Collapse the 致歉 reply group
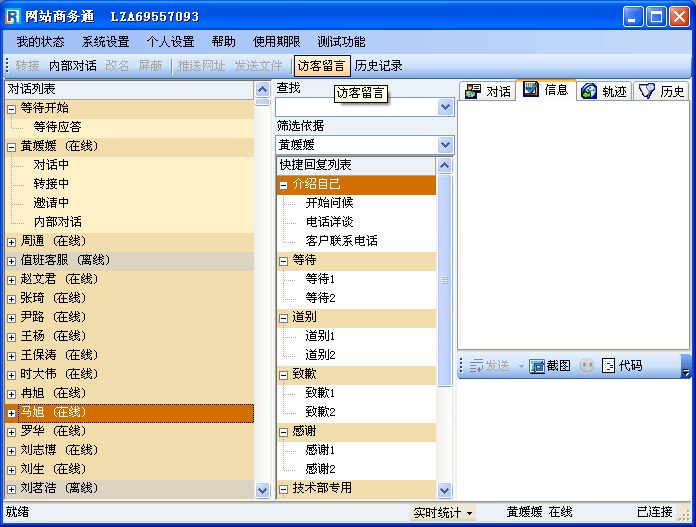The width and height of the screenshot is (696, 527). point(283,375)
